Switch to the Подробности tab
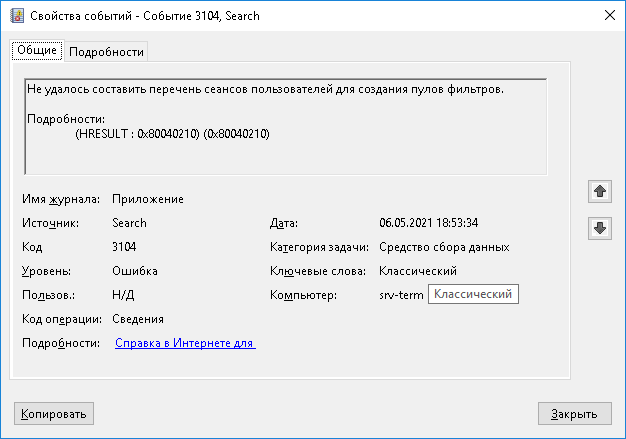Screen dimensions: 626x439 point(106,51)
